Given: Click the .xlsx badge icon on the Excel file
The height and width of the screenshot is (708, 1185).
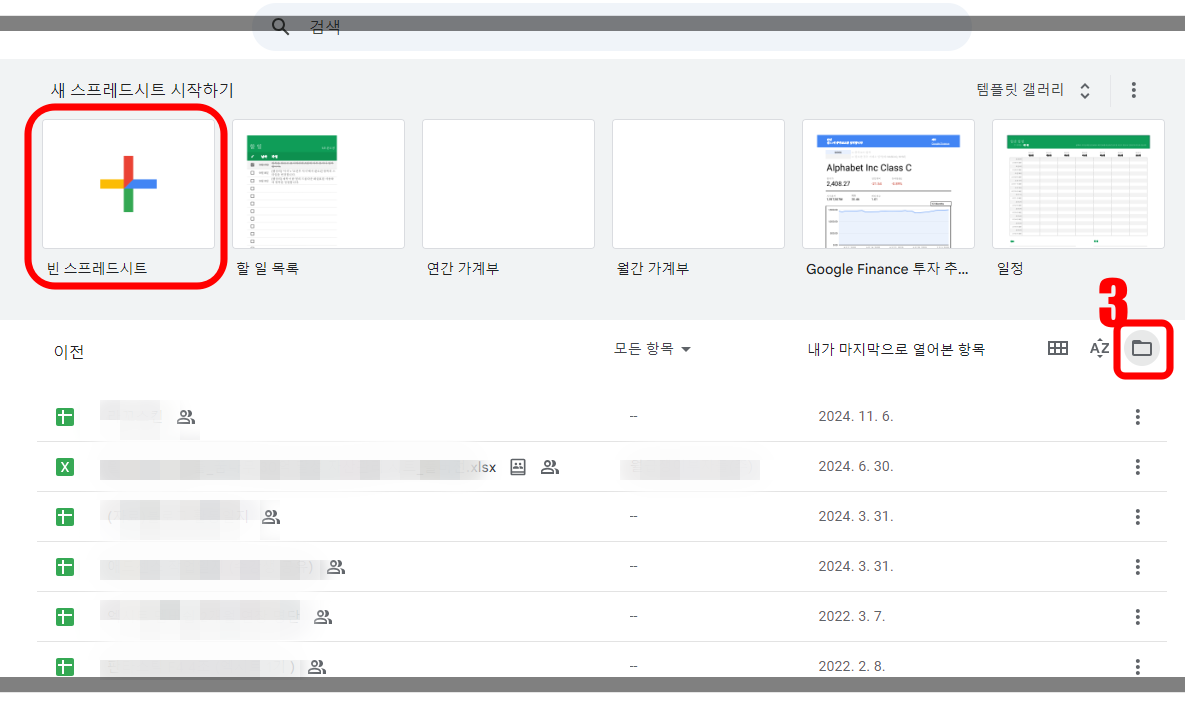Looking at the screenshot, I should (x=518, y=467).
